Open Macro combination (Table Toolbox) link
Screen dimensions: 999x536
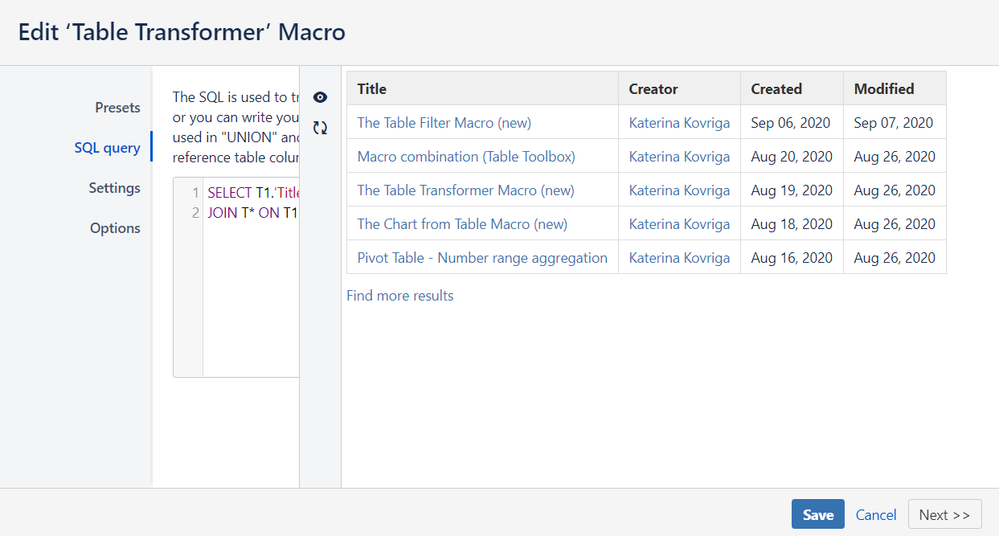[466, 157]
